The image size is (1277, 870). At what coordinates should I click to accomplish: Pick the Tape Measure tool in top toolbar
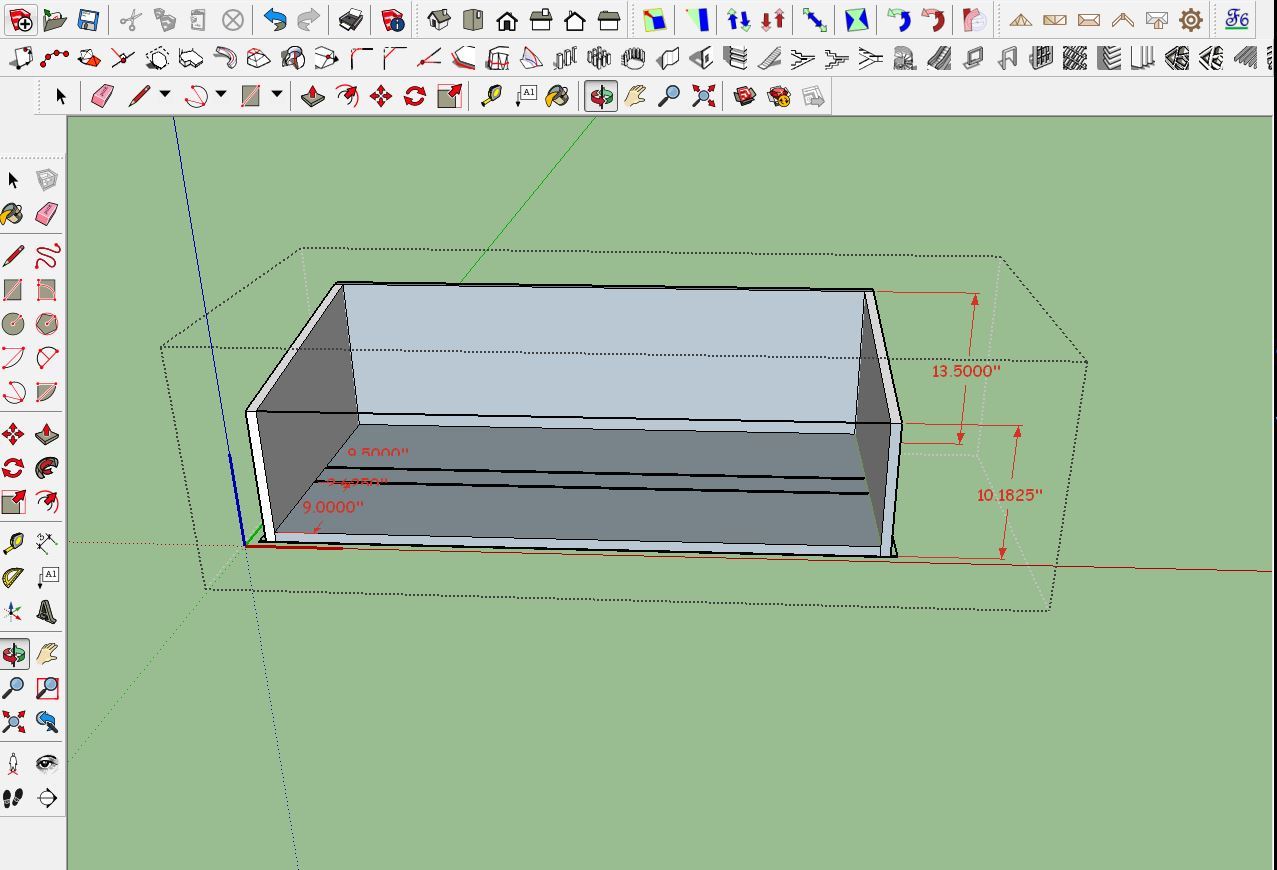tap(491, 96)
